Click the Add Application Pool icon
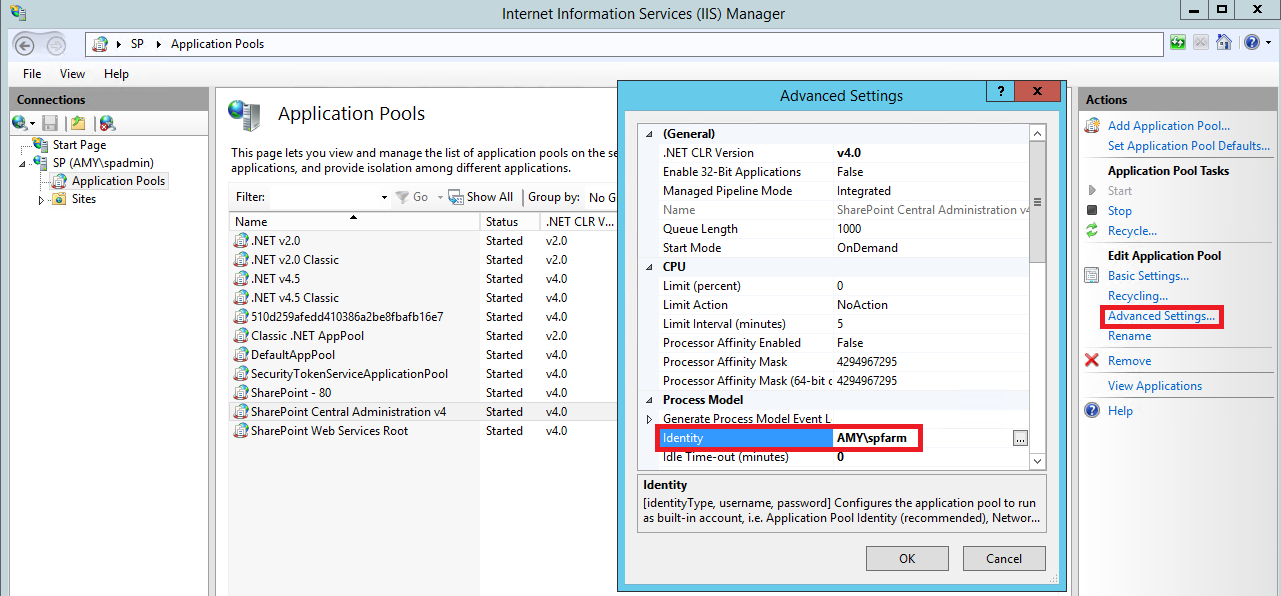 pyautogui.click(x=1092, y=126)
